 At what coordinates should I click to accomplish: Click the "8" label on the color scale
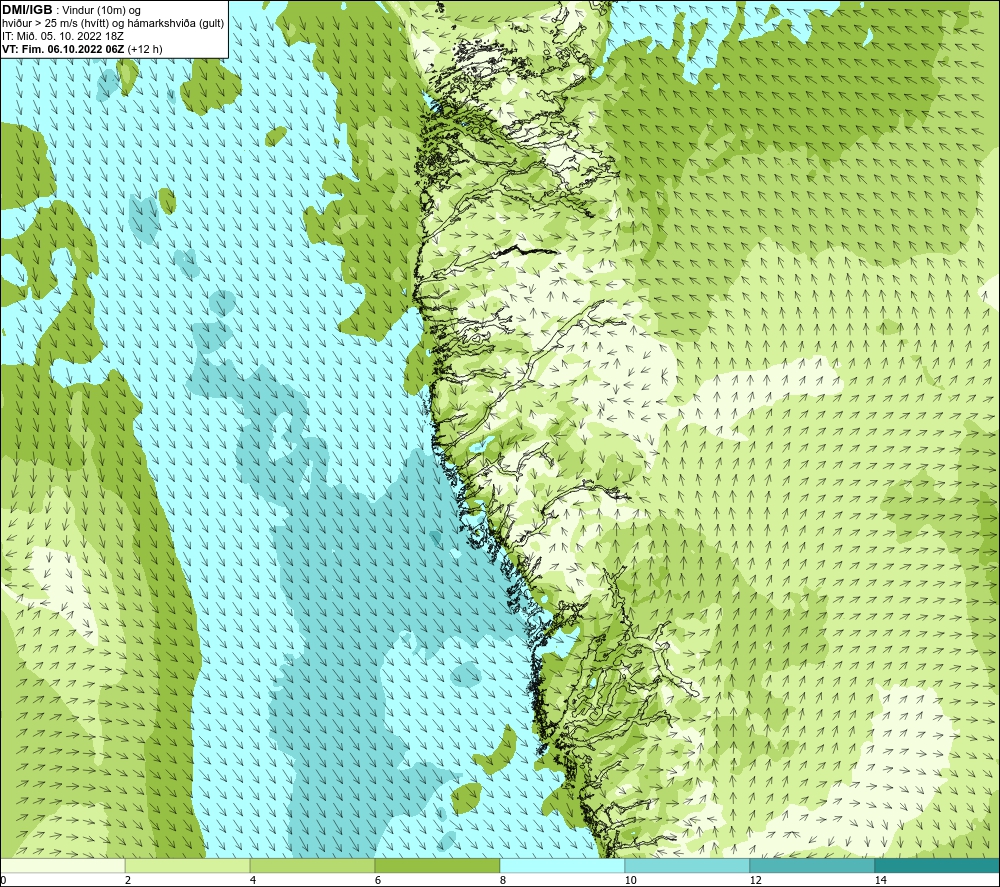tap(503, 881)
